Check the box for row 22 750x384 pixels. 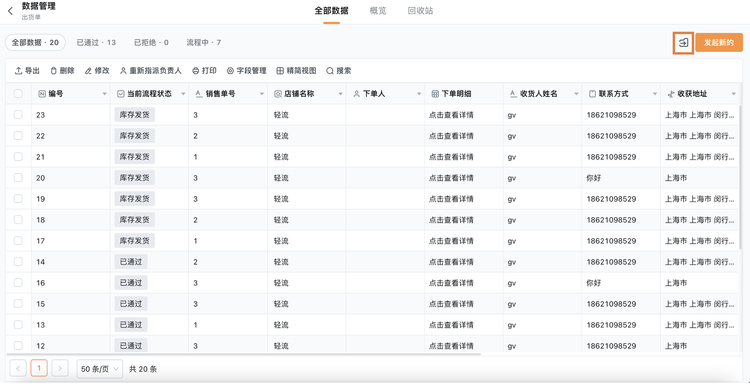18,136
